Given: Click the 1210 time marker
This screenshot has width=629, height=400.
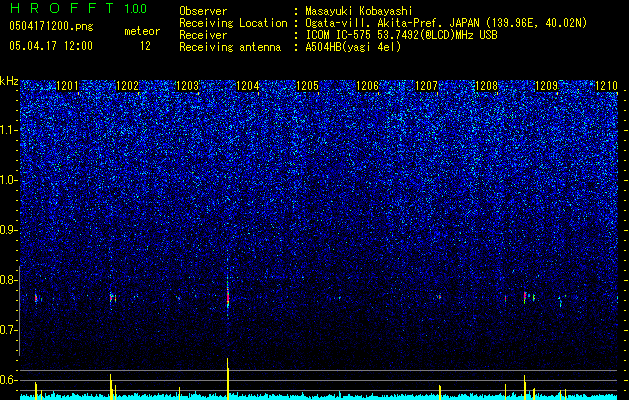Looking at the screenshot, I should click(607, 86).
